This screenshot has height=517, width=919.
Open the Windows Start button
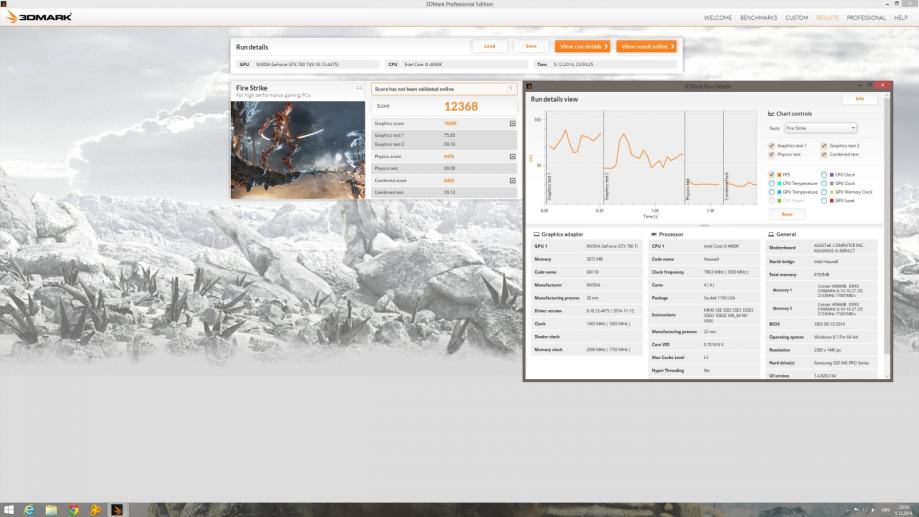(8, 510)
